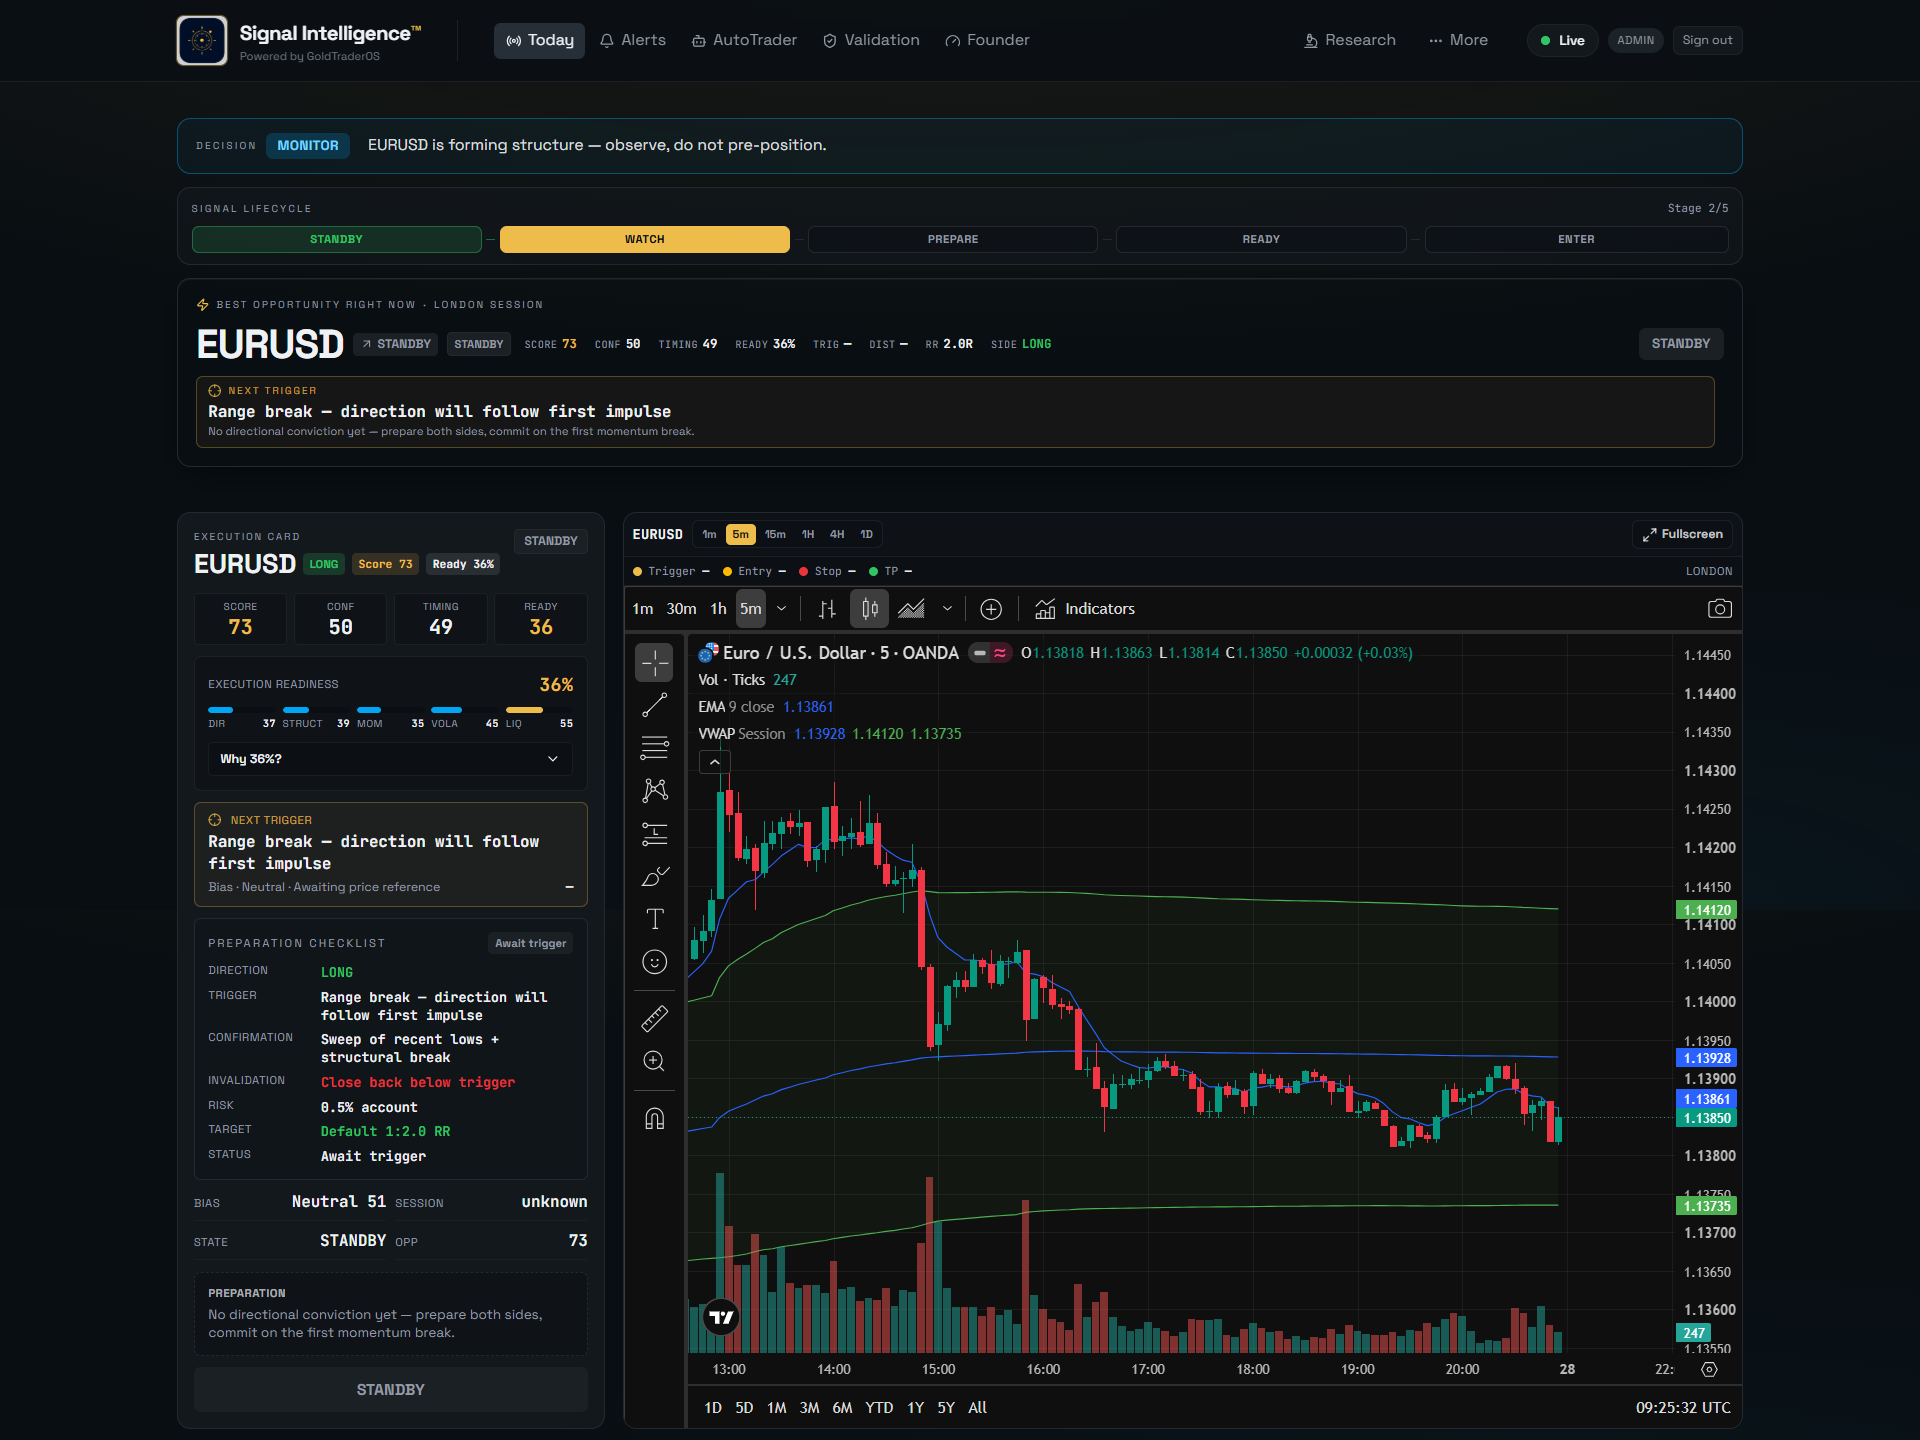Image resolution: width=1920 pixels, height=1440 pixels.
Task: Open the emoji icons tool
Action: pos(655,962)
